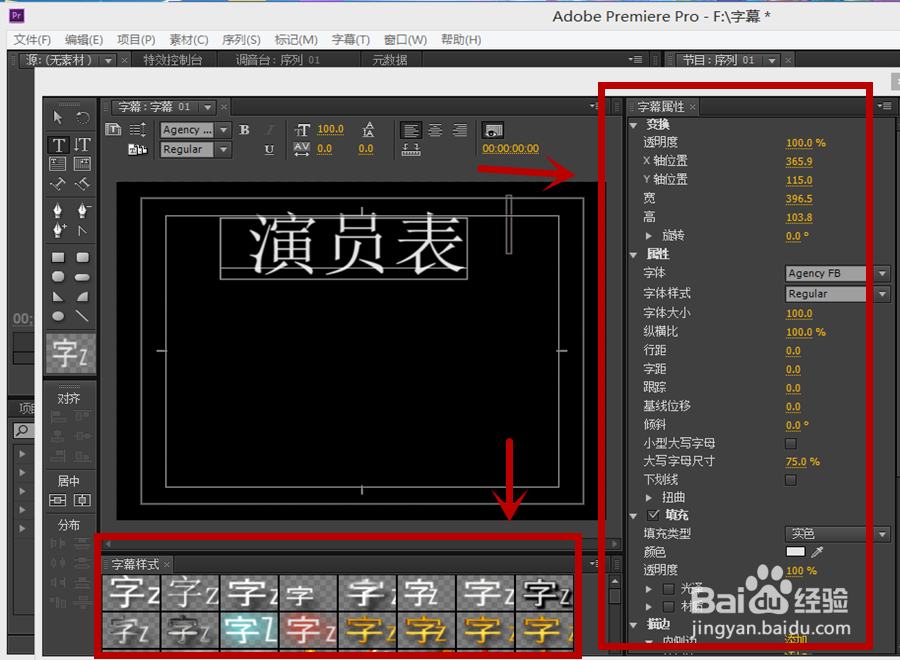The width and height of the screenshot is (900, 660).
Task: Select the Vertical Path Type tool
Action: click(83, 184)
